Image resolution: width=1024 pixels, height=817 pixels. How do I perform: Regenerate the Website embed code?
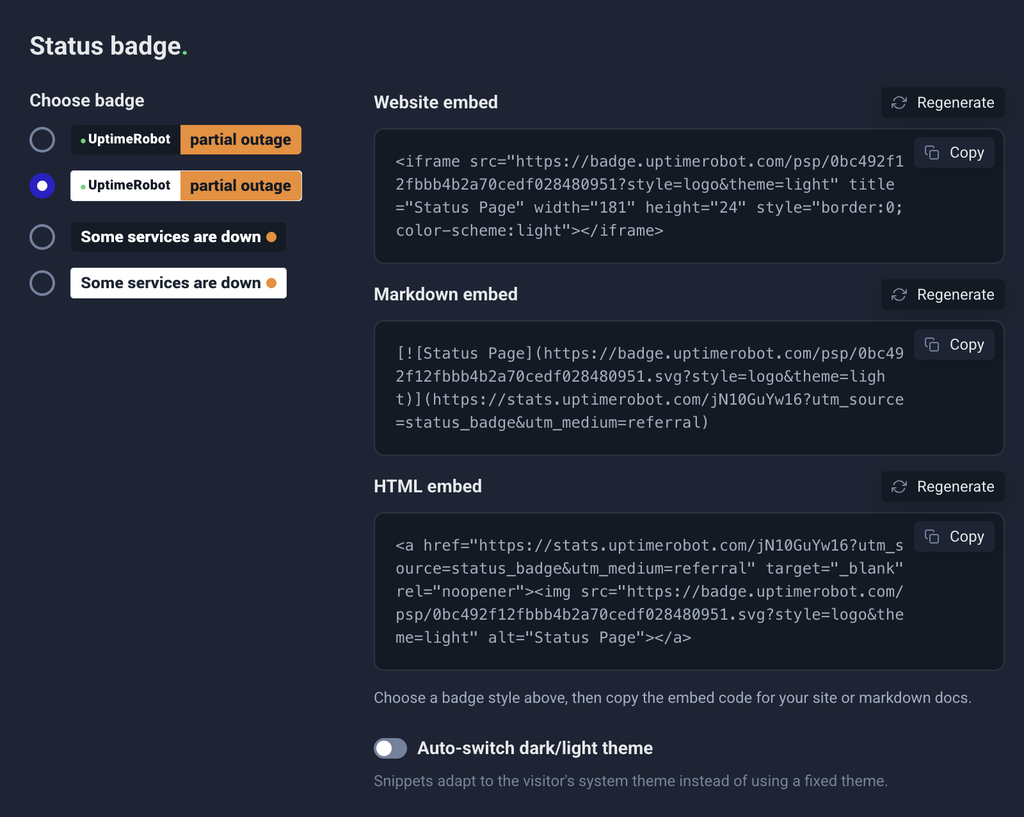(942, 103)
